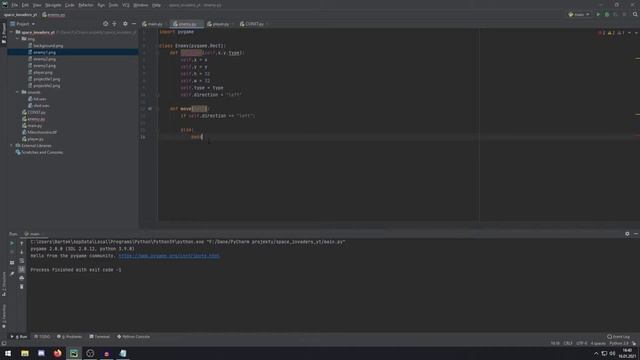Toggle scroll to end in Run console
This screenshot has width=640, height=360.
[x=22, y=269]
